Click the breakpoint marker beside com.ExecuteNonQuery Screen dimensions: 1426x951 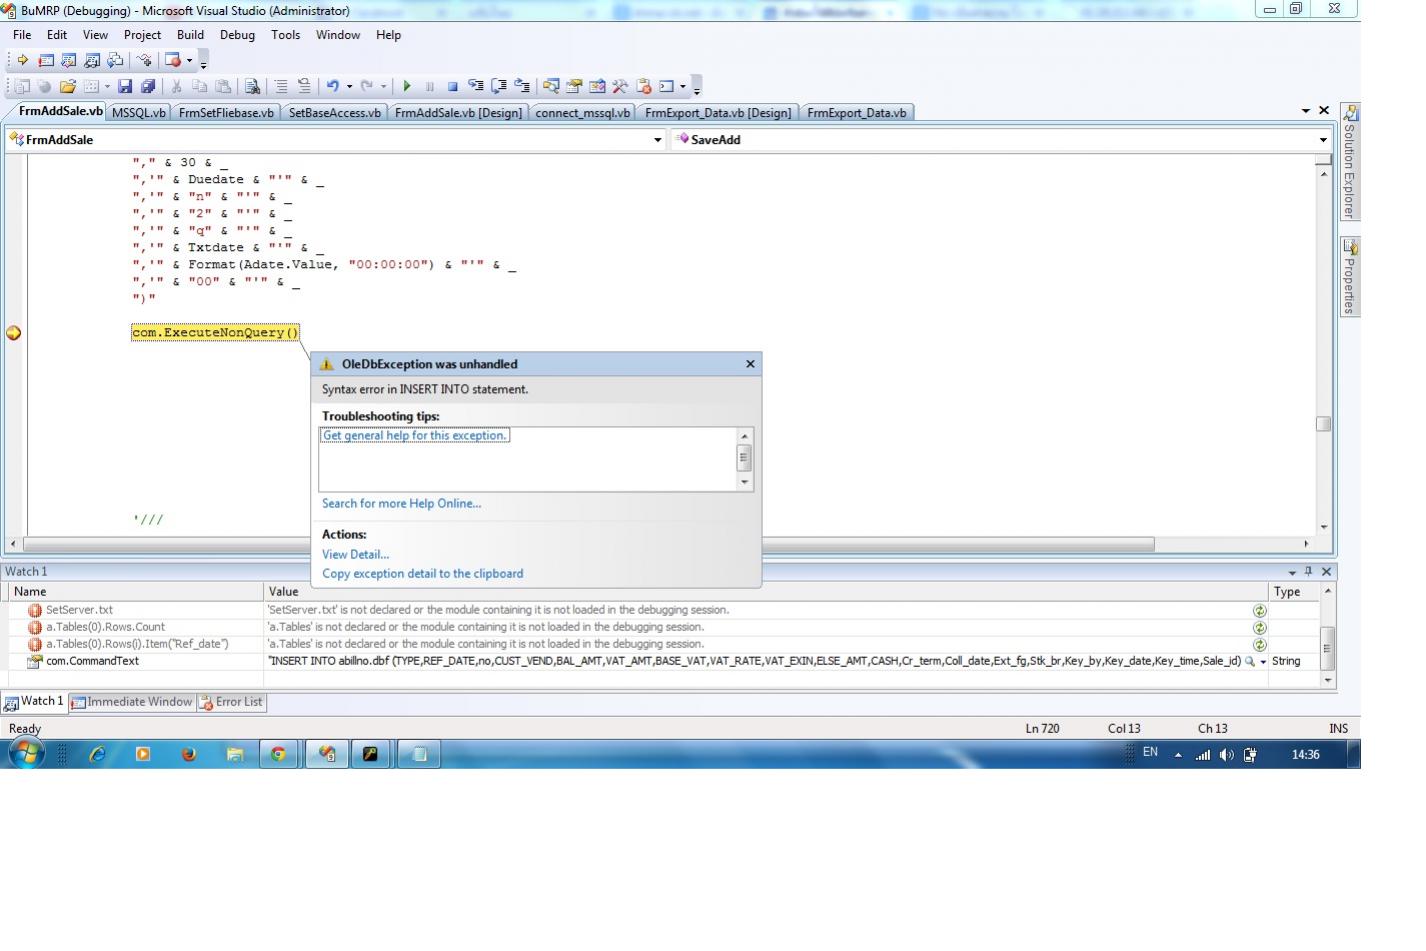14,333
